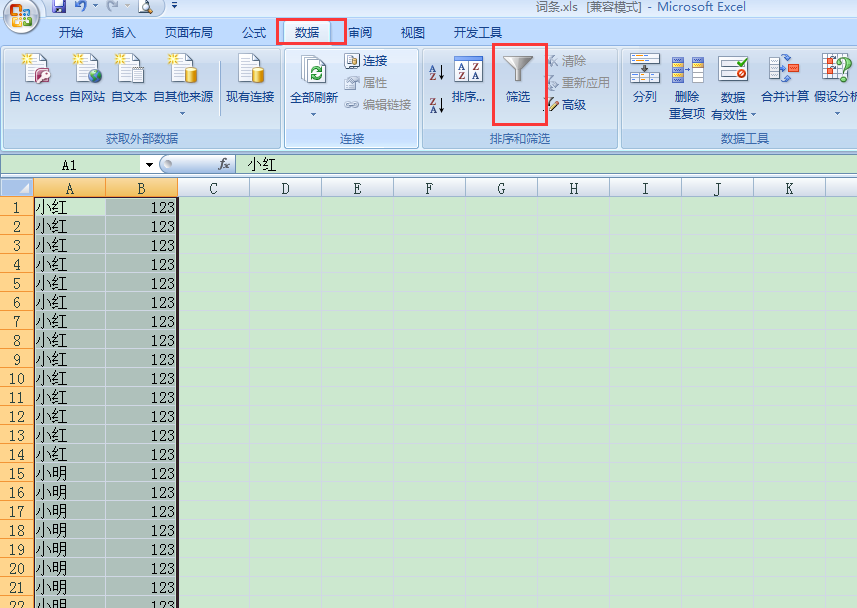Toggle the 筛选 filter funnel
Viewport: 857px width, 608px height.
point(518,79)
